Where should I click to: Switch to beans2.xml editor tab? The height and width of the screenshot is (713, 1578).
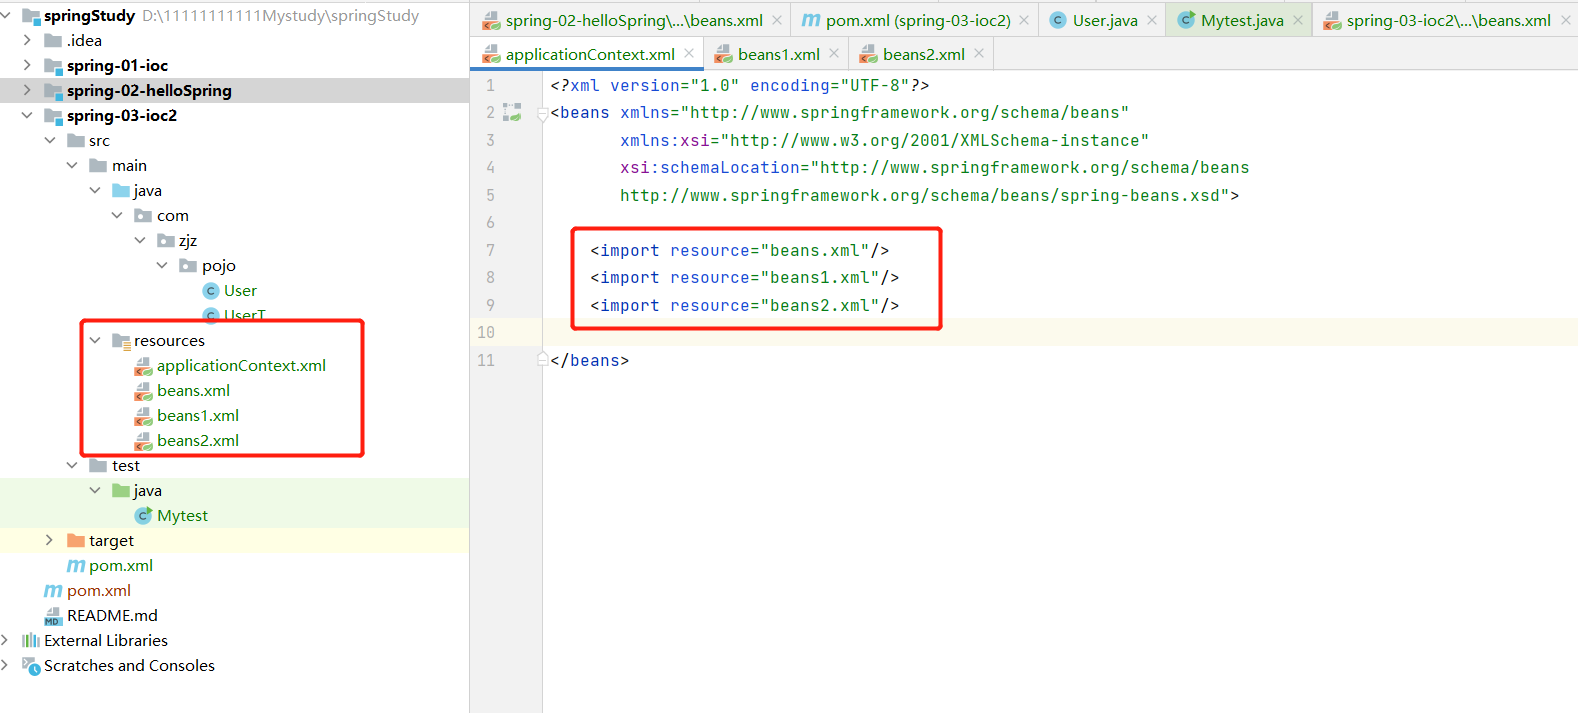[922, 54]
